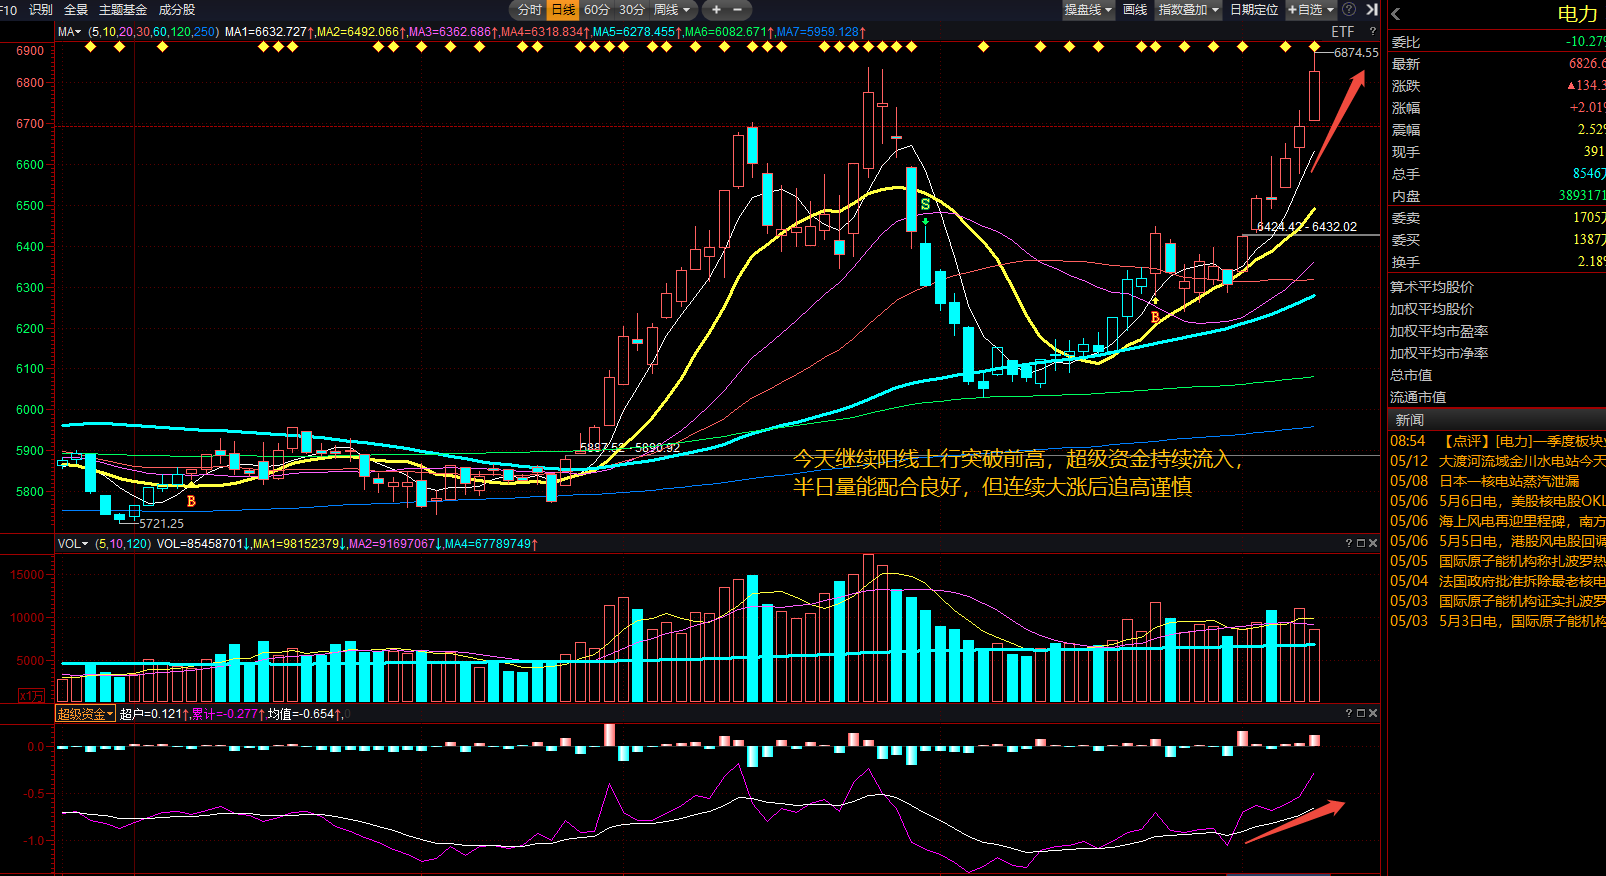
Task: Maximize the VOL indicator panel
Action: click(x=1361, y=544)
